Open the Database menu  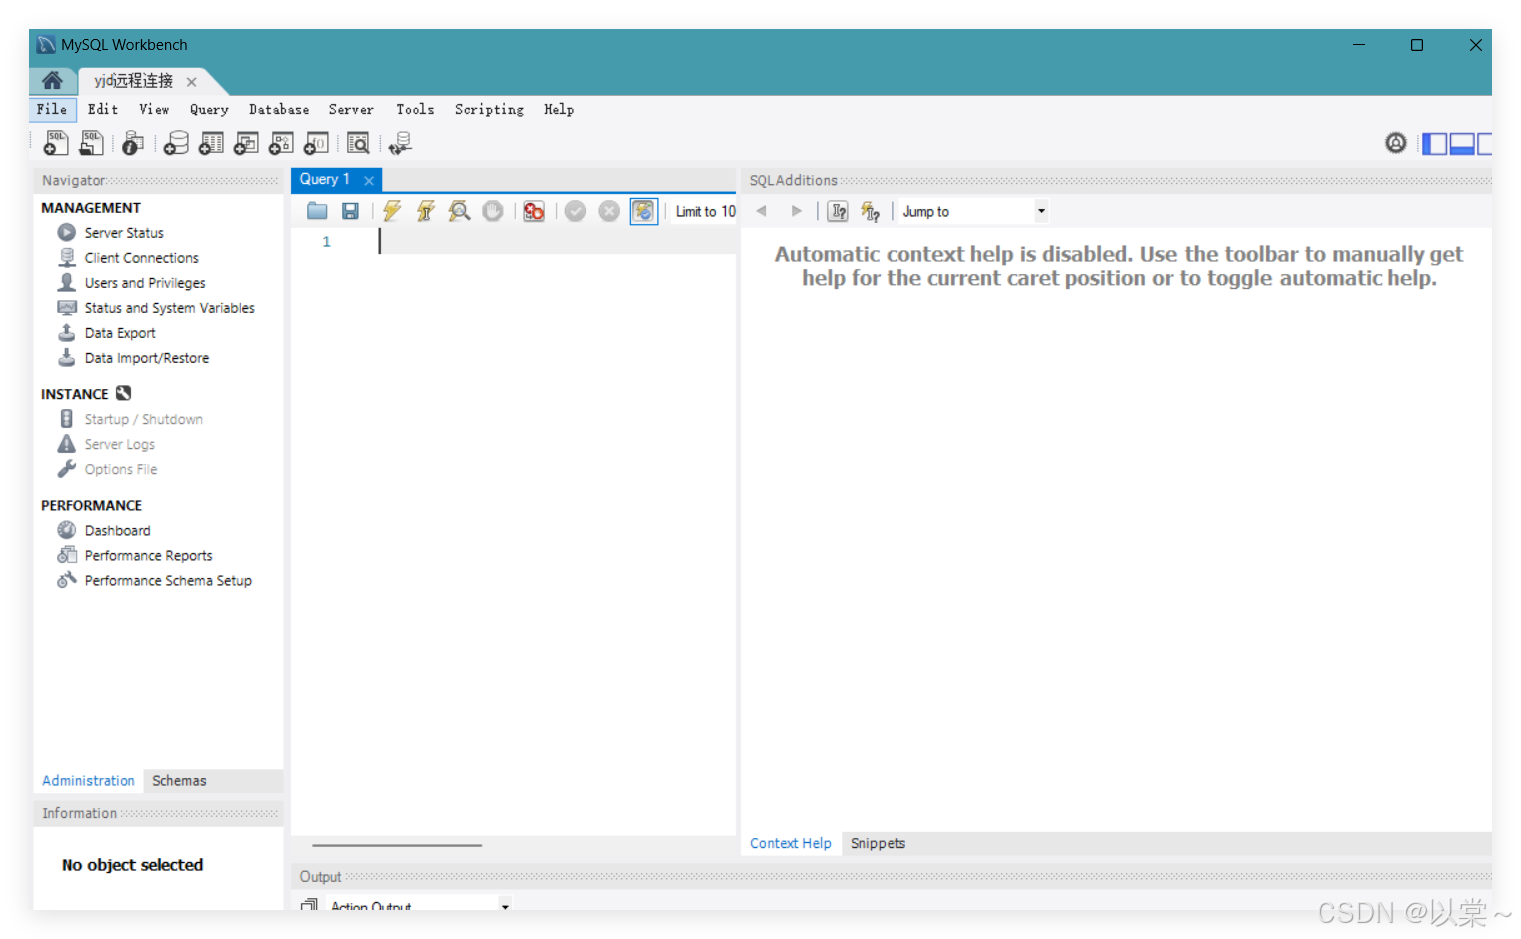tap(279, 110)
